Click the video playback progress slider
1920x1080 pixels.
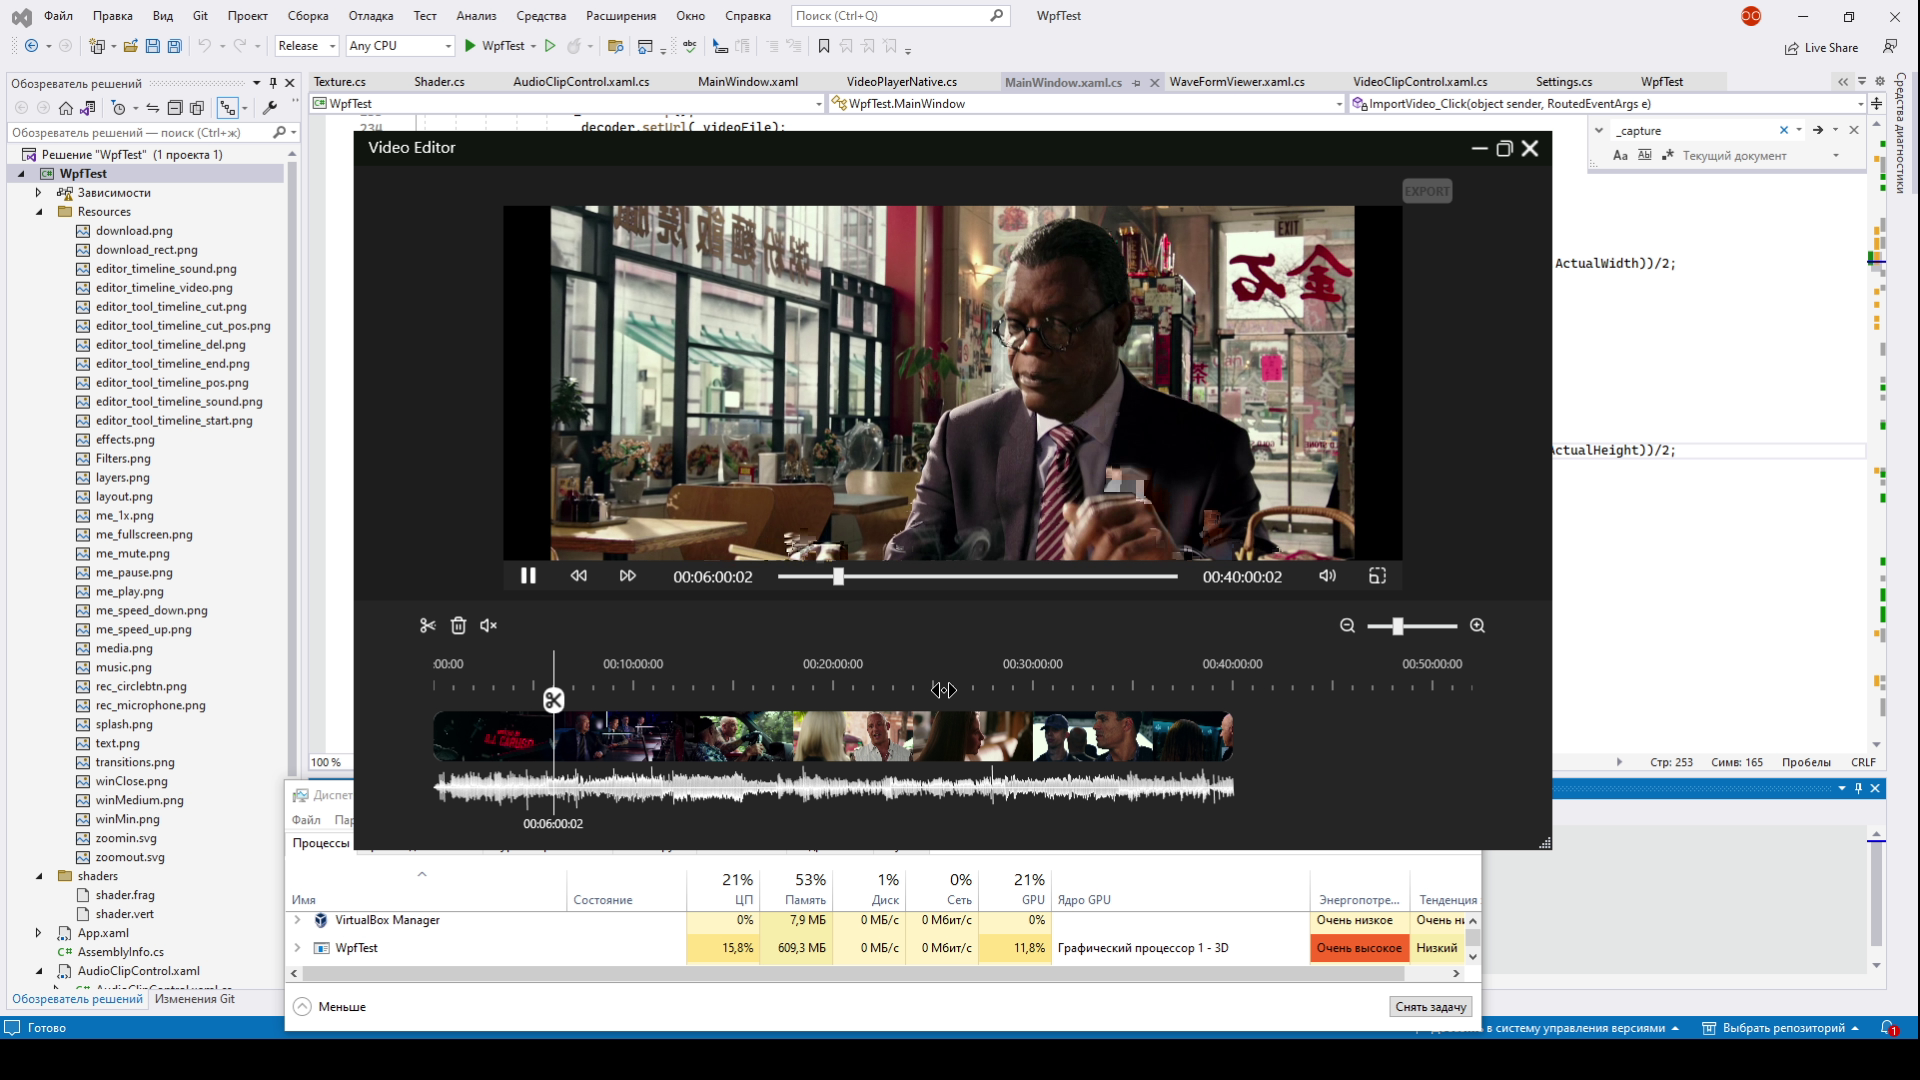coord(977,577)
